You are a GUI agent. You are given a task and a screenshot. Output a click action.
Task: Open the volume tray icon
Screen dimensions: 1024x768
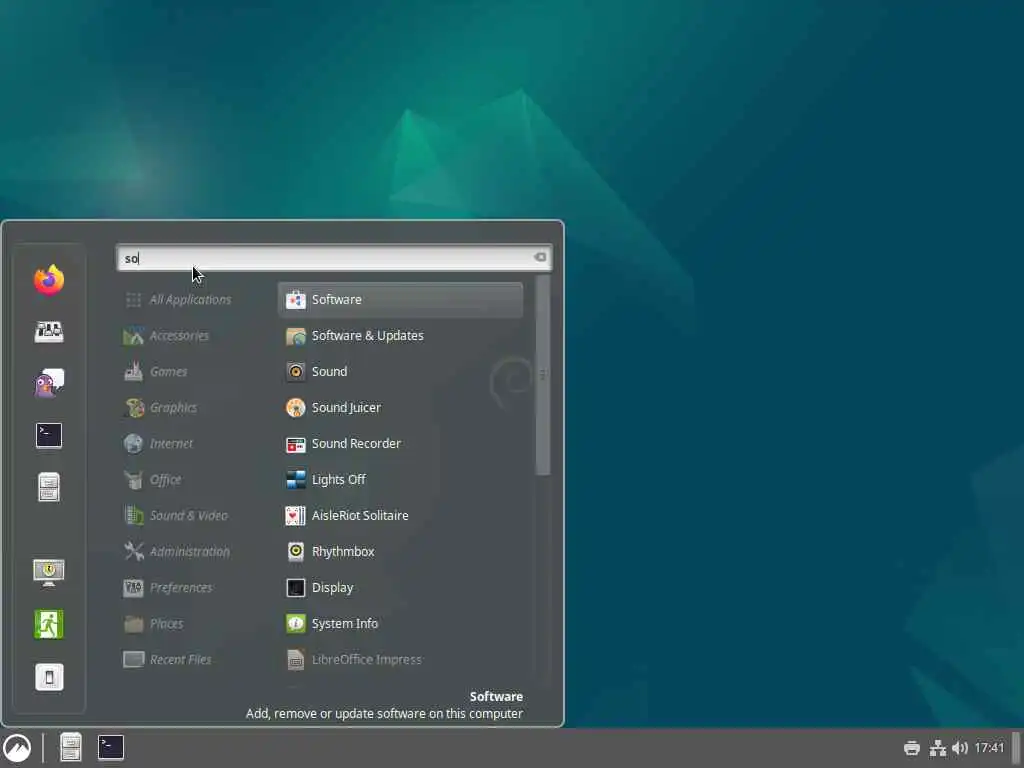click(x=959, y=748)
